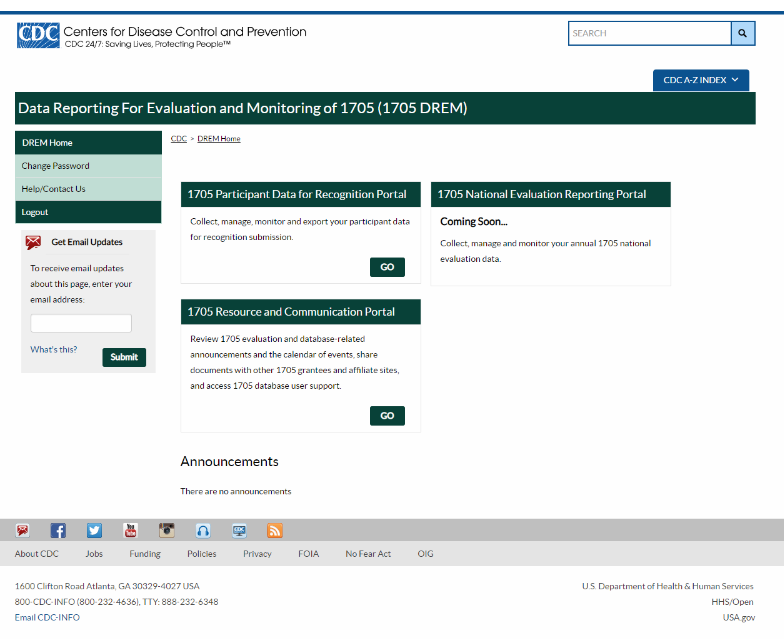Open CDC's Facebook page icon
The image size is (784, 639).
coord(58,530)
